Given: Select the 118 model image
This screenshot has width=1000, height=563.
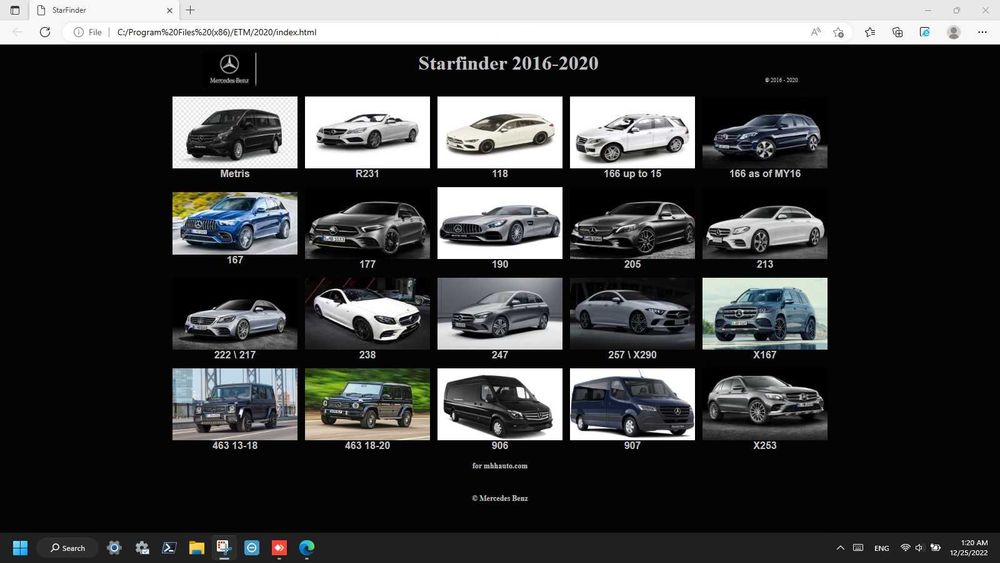Looking at the screenshot, I should pos(500,132).
